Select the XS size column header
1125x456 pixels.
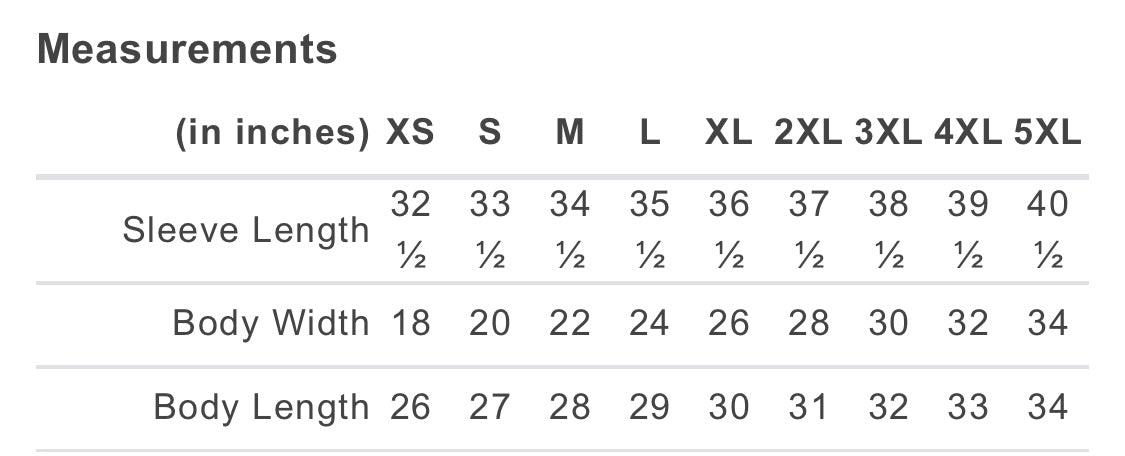pos(410,133)
